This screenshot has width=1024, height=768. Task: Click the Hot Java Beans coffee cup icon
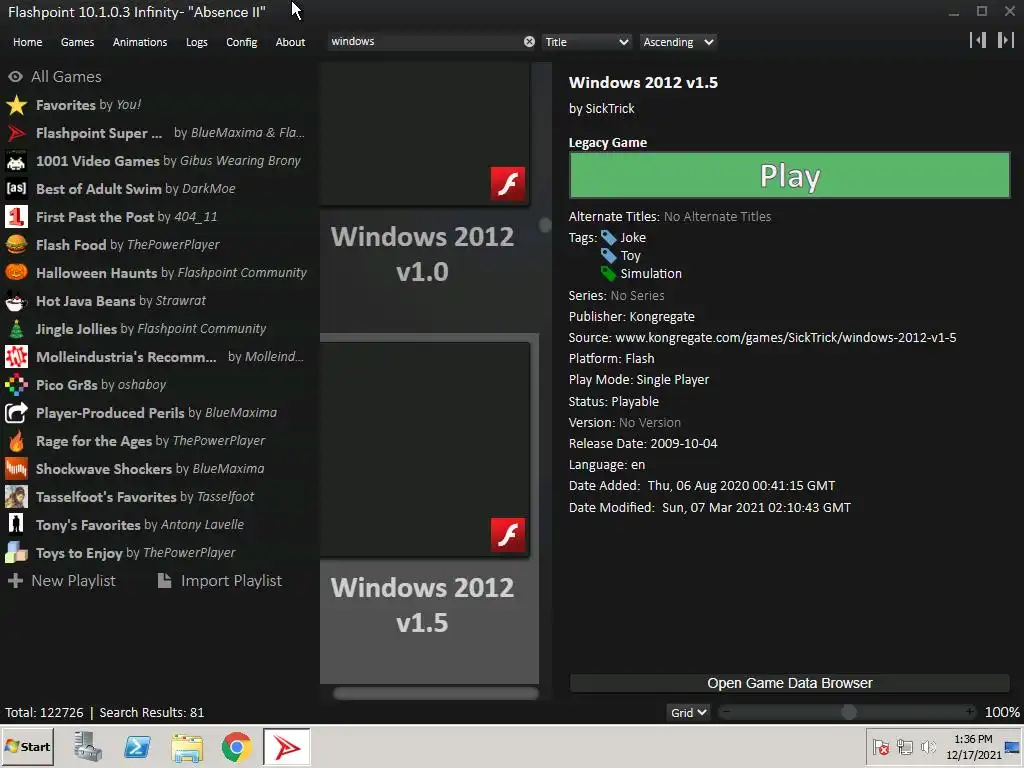tap(16, 301)
